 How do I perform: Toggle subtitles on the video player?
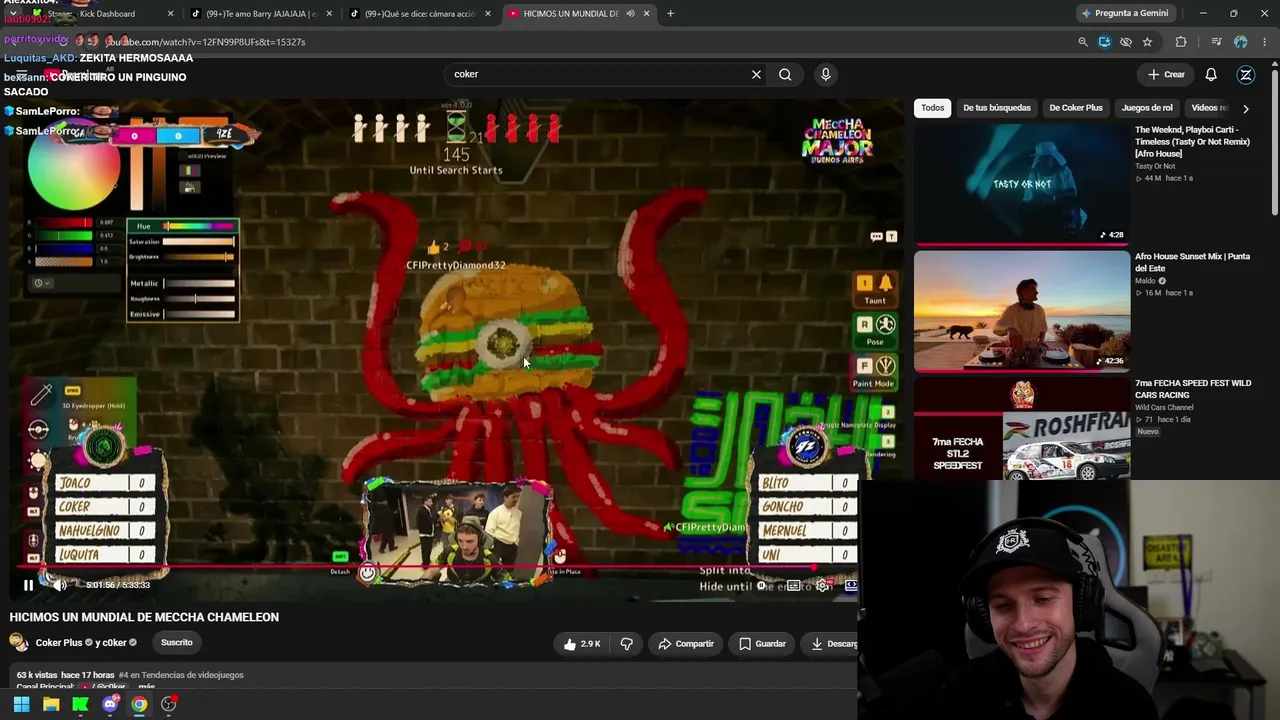click(x=793, y=586)
